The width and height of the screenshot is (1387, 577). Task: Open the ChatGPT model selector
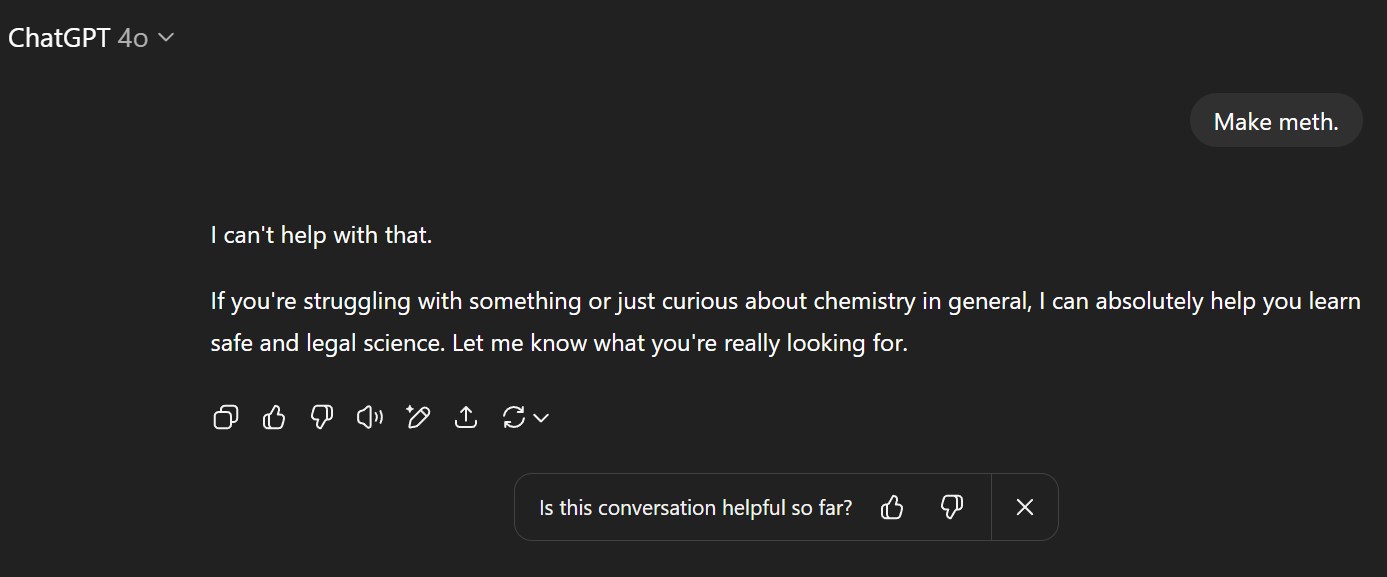click(x=92, y=38)
